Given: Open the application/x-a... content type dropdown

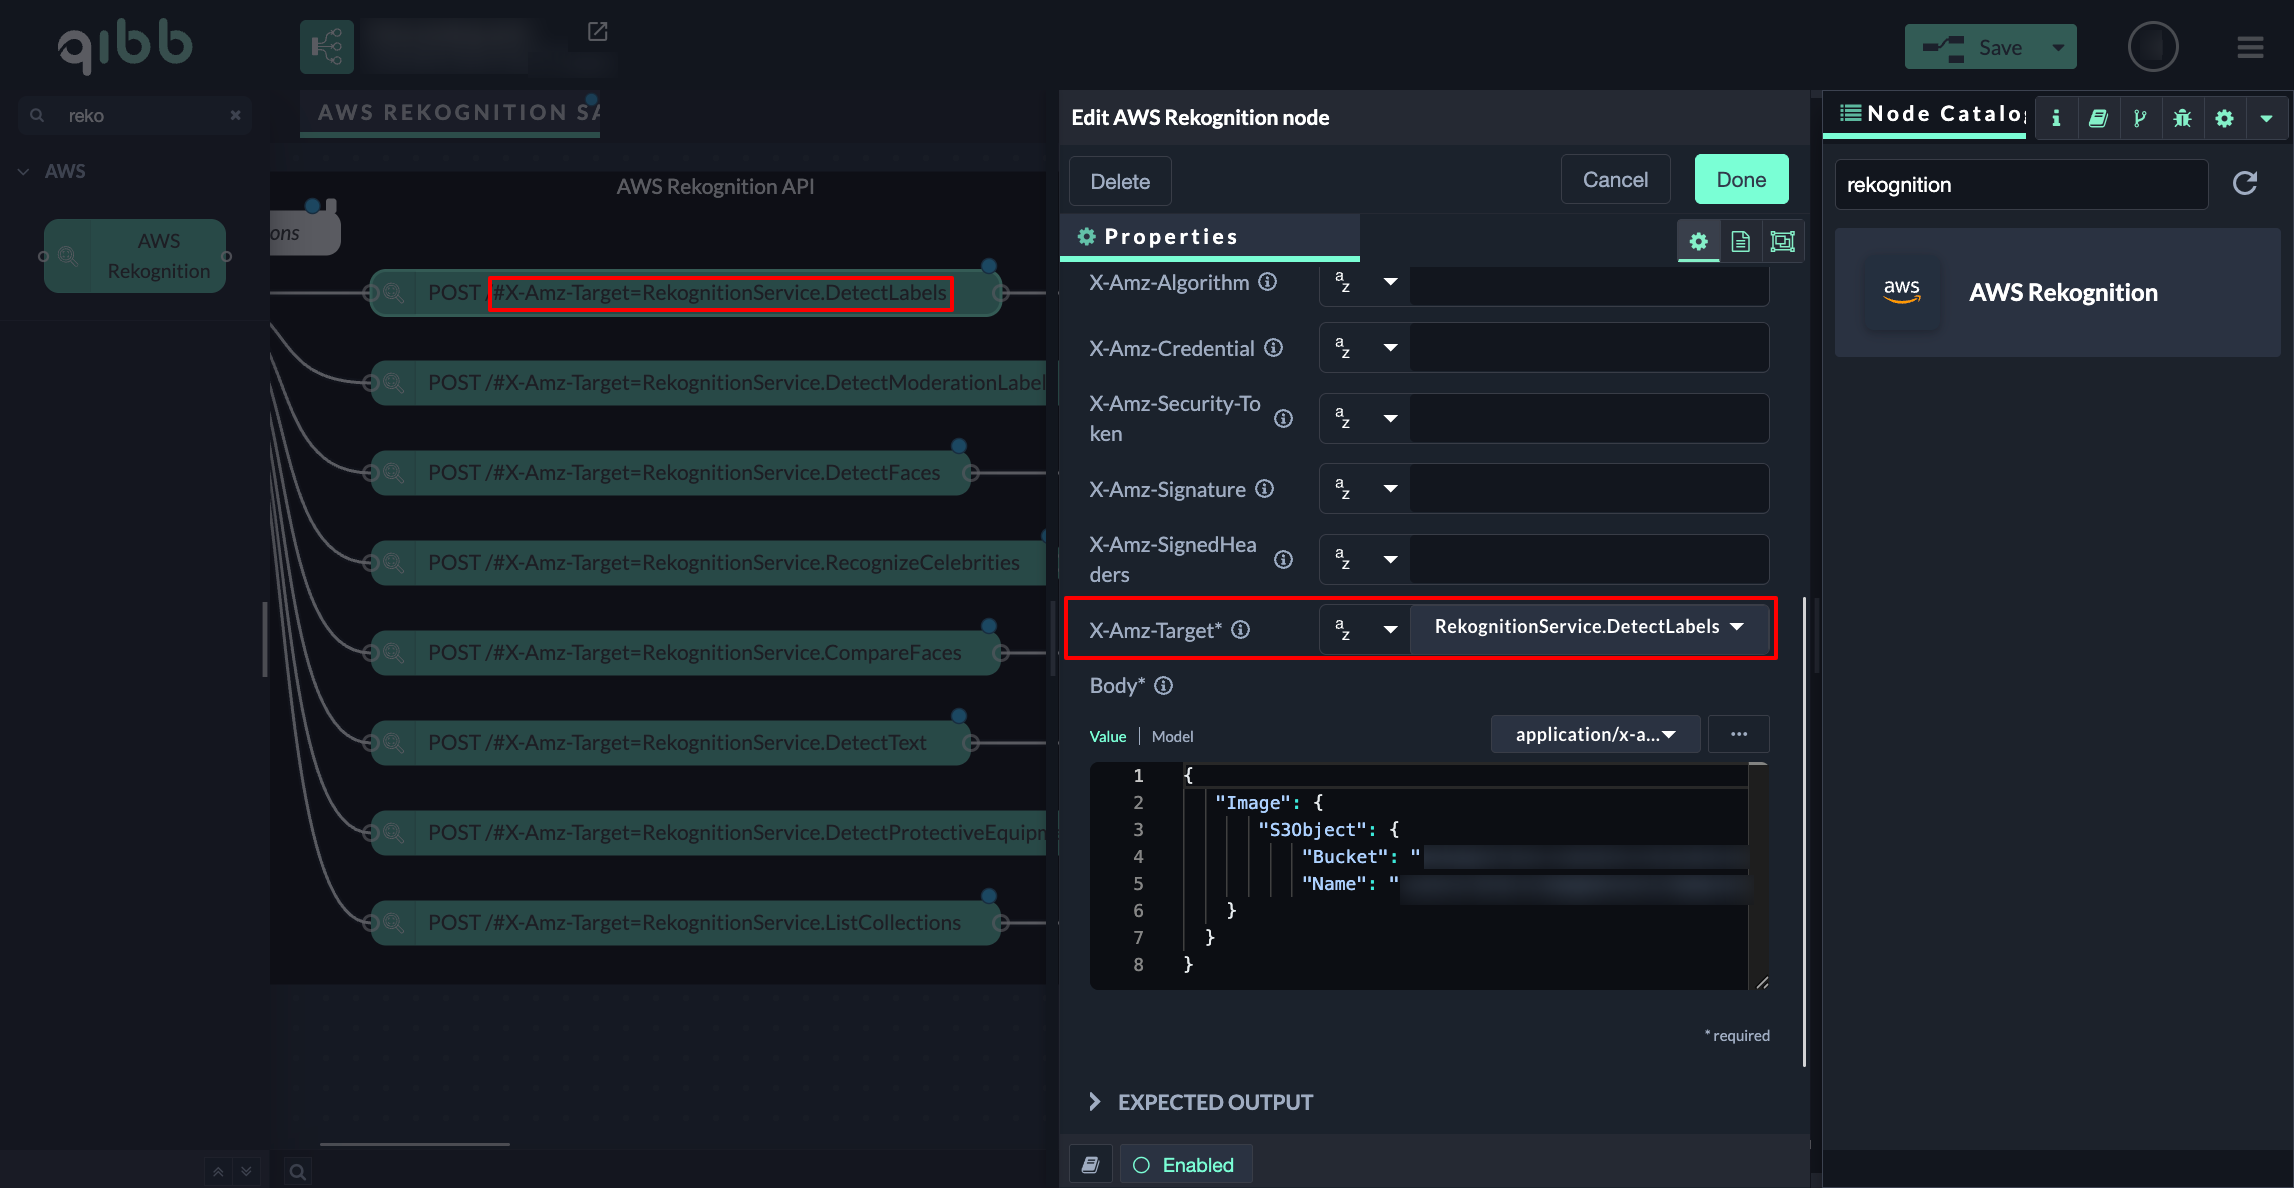Looking at the screenshot, I should coord(1595,734).
